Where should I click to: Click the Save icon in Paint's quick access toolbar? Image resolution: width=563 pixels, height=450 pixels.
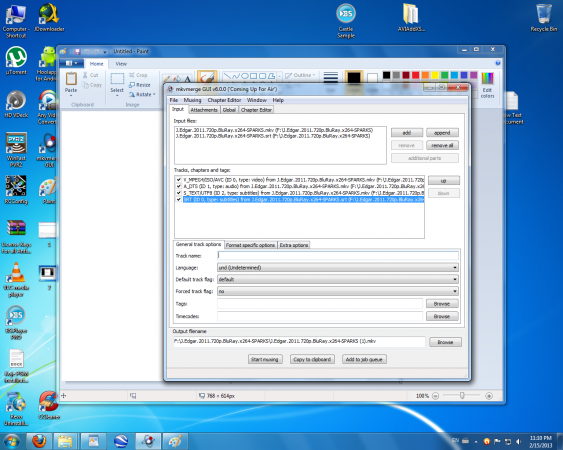click(77, 51)
